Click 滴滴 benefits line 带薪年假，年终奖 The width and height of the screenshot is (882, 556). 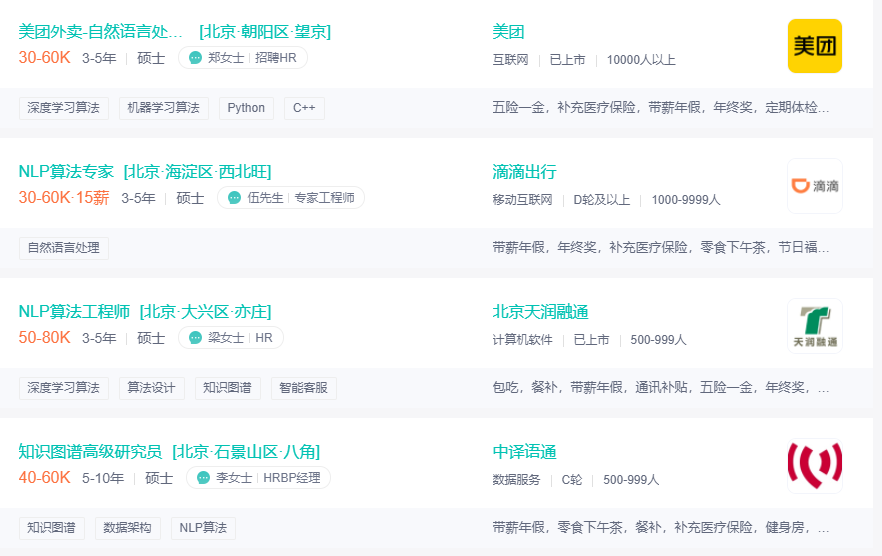tap(660, 248)
